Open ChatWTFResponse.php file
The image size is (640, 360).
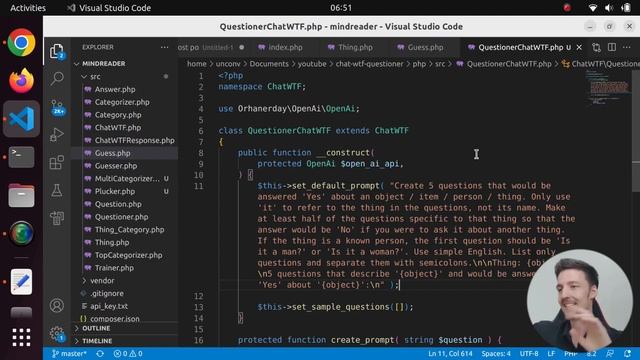[x=134, y=140]
